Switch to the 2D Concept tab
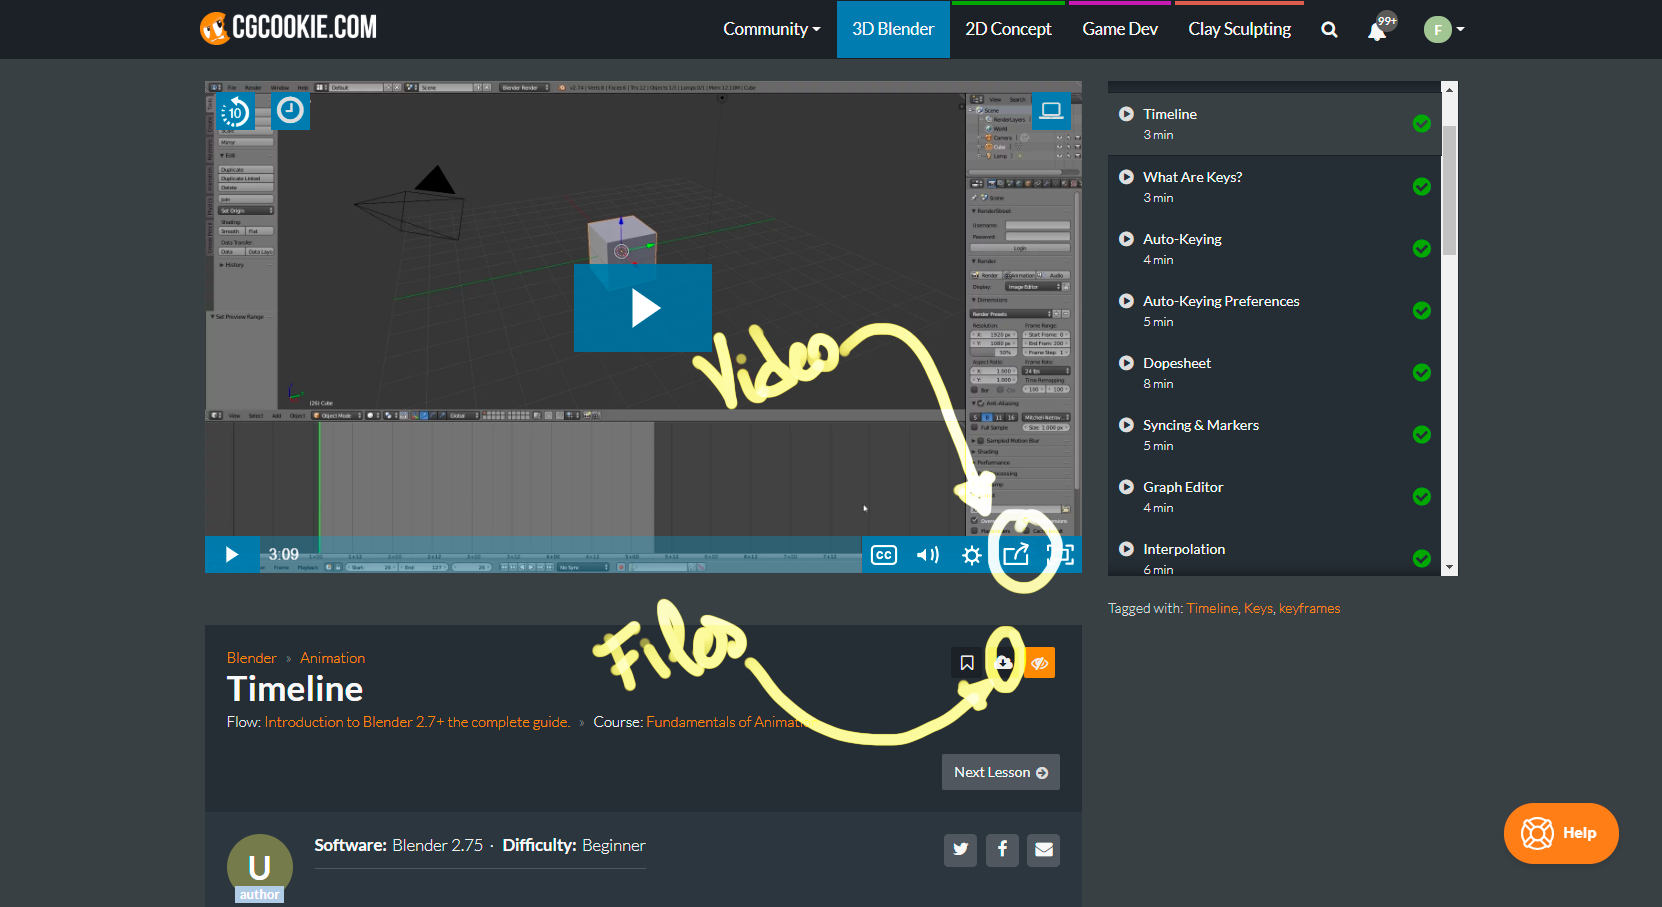 coord(1008,30)
